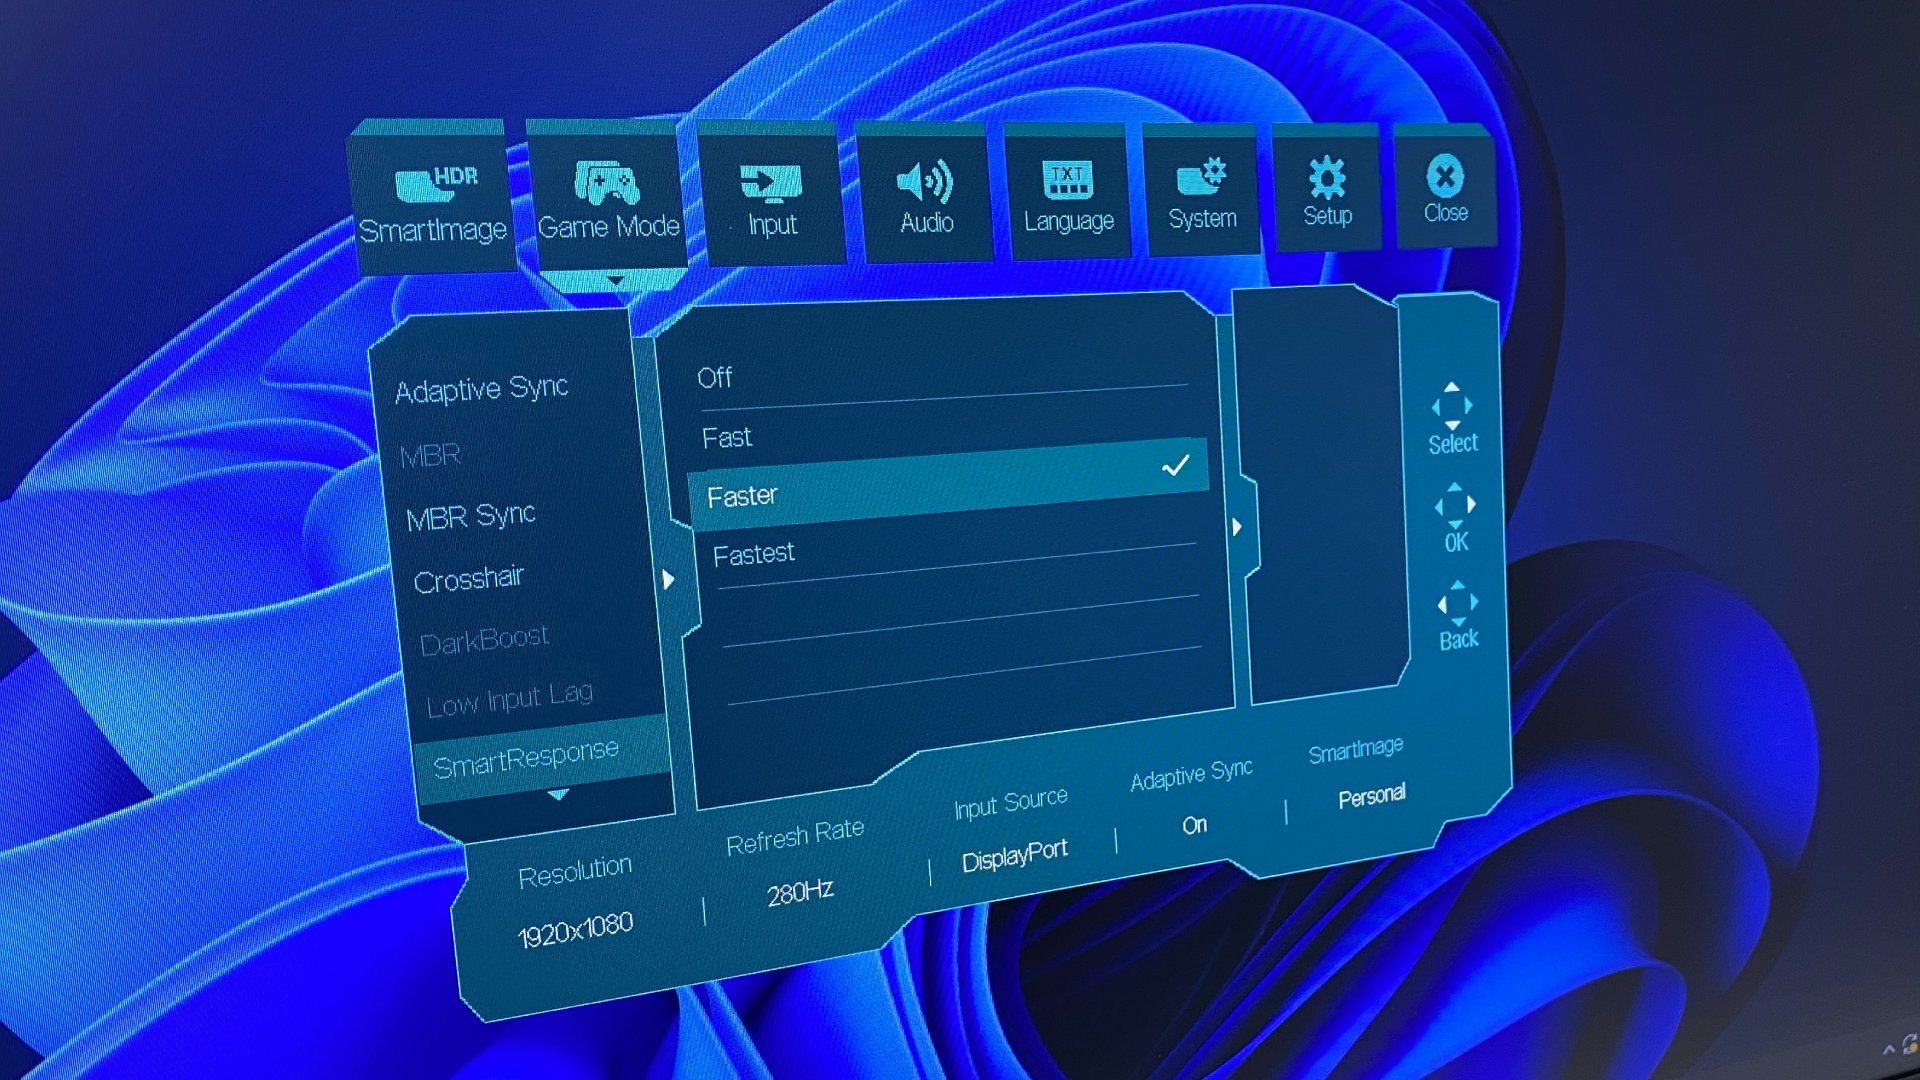Click right arrow beside the Crosshair list
This screenshot has width=1920, height=1080.
coord(668,579)
